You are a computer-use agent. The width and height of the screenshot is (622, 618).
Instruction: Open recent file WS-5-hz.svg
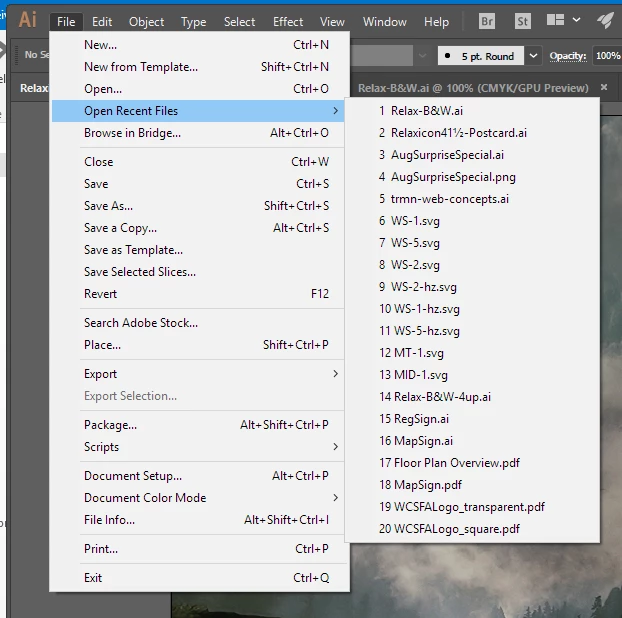tap(472, 331)
